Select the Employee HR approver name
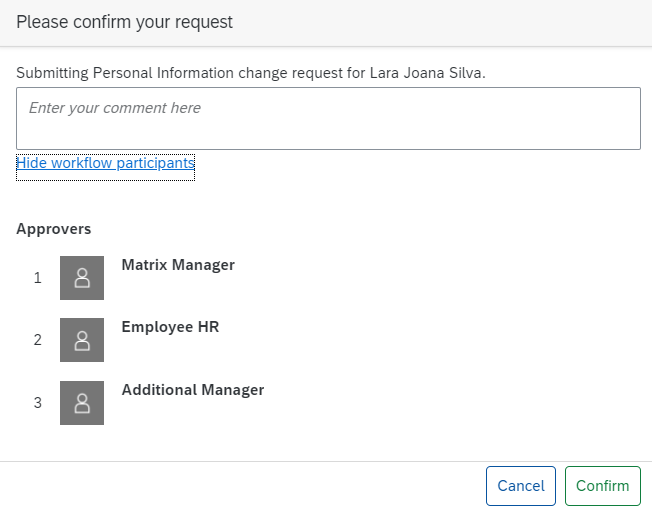652x508 pixels. click(170, 327)
